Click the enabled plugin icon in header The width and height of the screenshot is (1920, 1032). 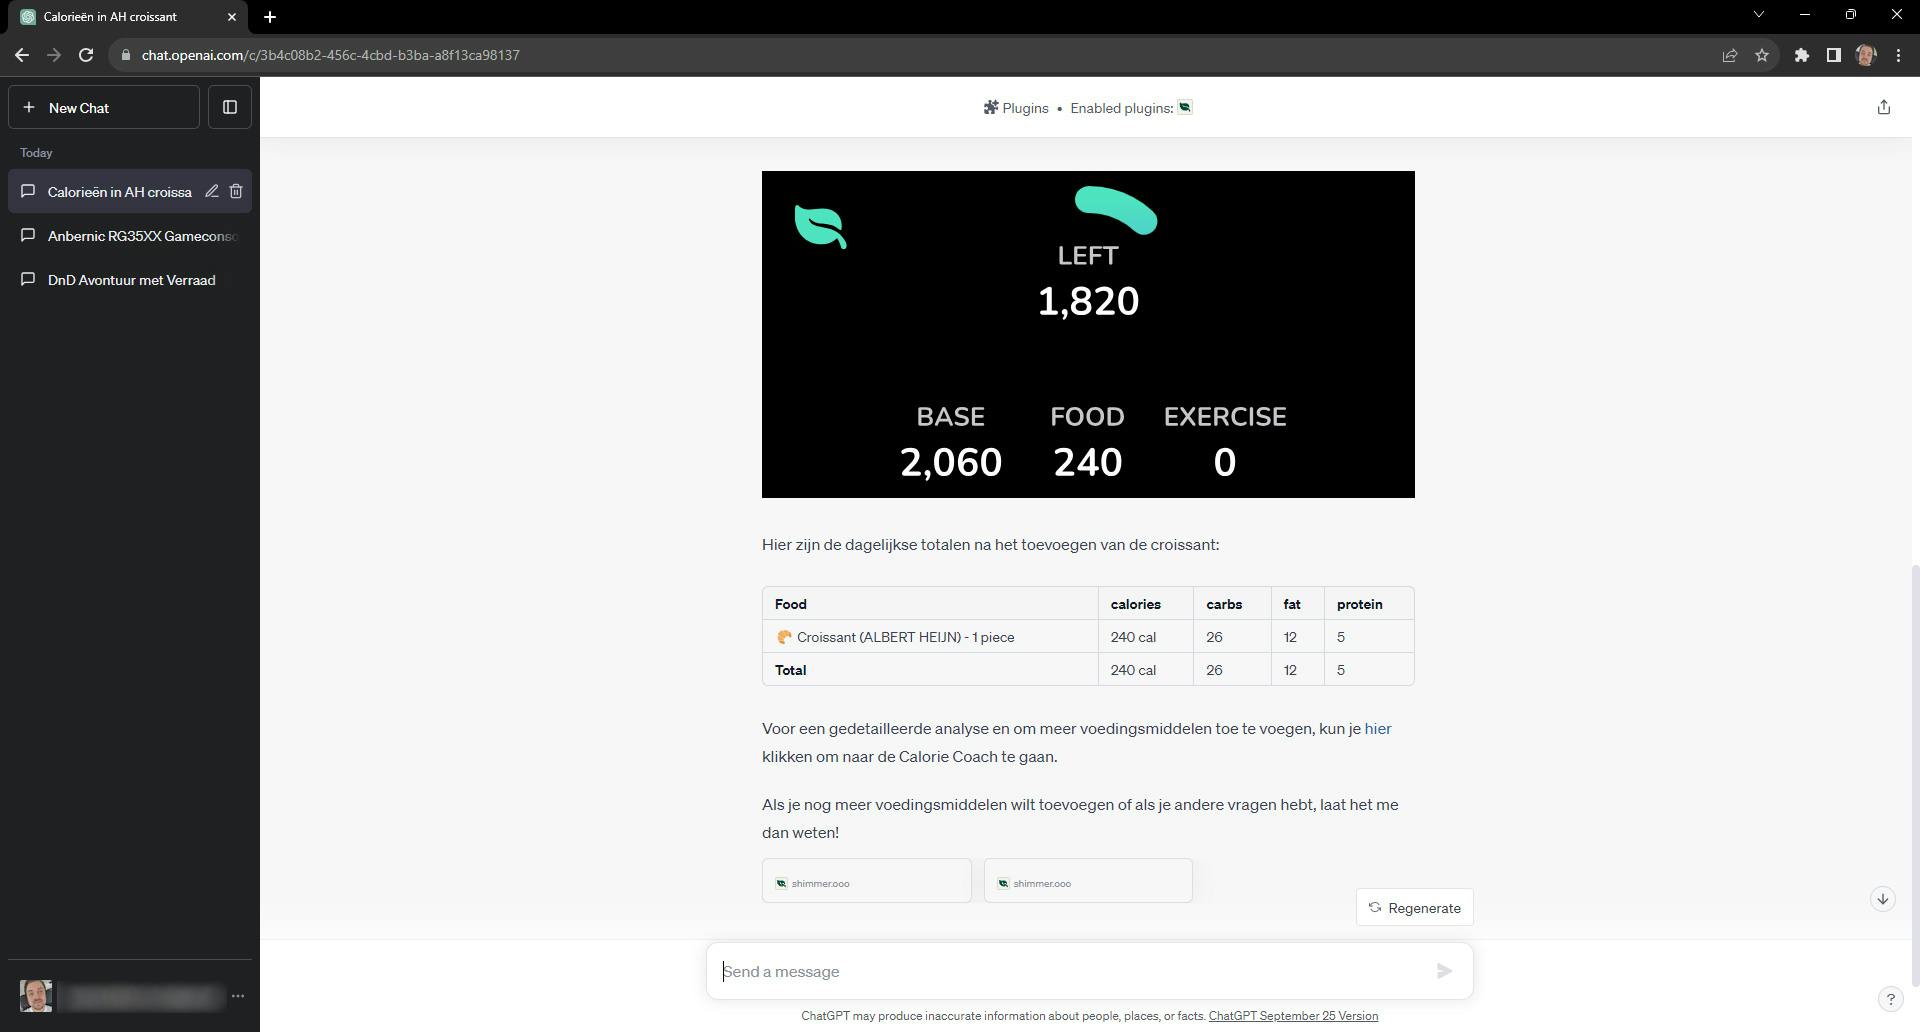coord(1185,107)
